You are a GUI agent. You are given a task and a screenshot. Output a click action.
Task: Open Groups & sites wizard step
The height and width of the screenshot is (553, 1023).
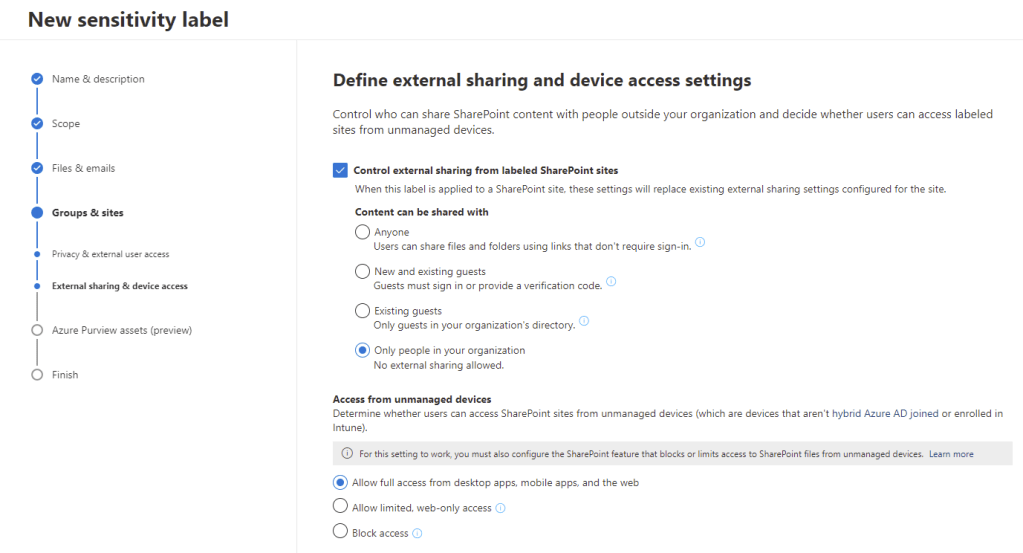(88, 212)
